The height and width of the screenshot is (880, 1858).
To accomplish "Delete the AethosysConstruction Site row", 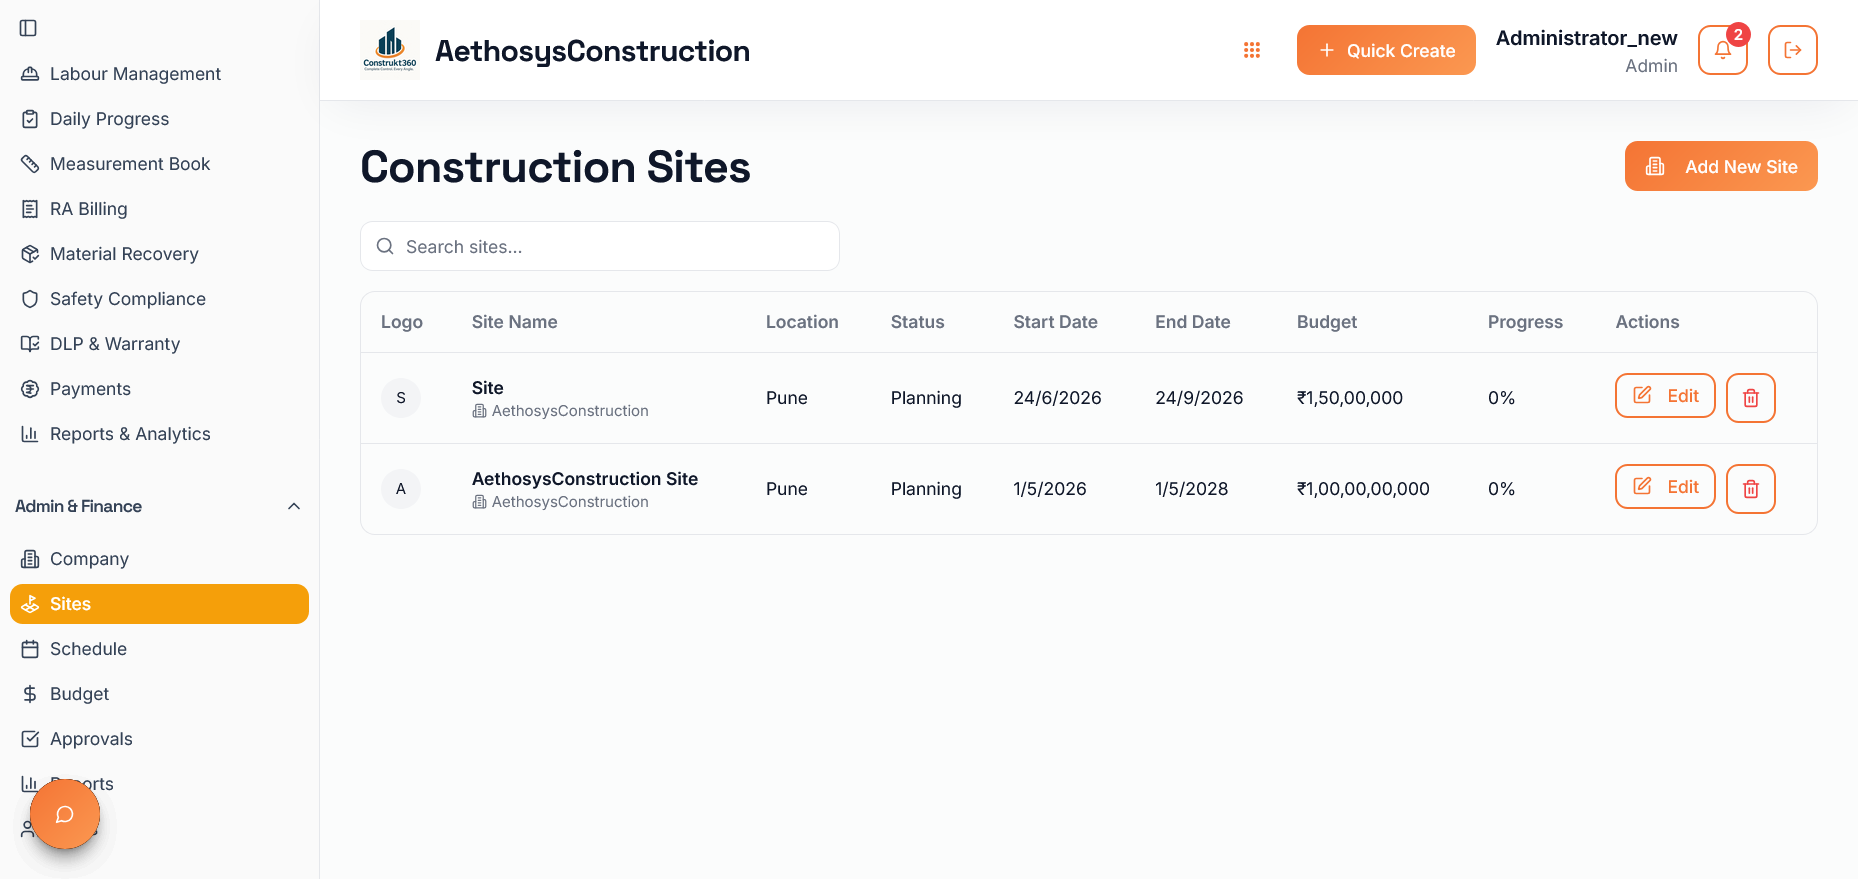I will click(1751, 489).
